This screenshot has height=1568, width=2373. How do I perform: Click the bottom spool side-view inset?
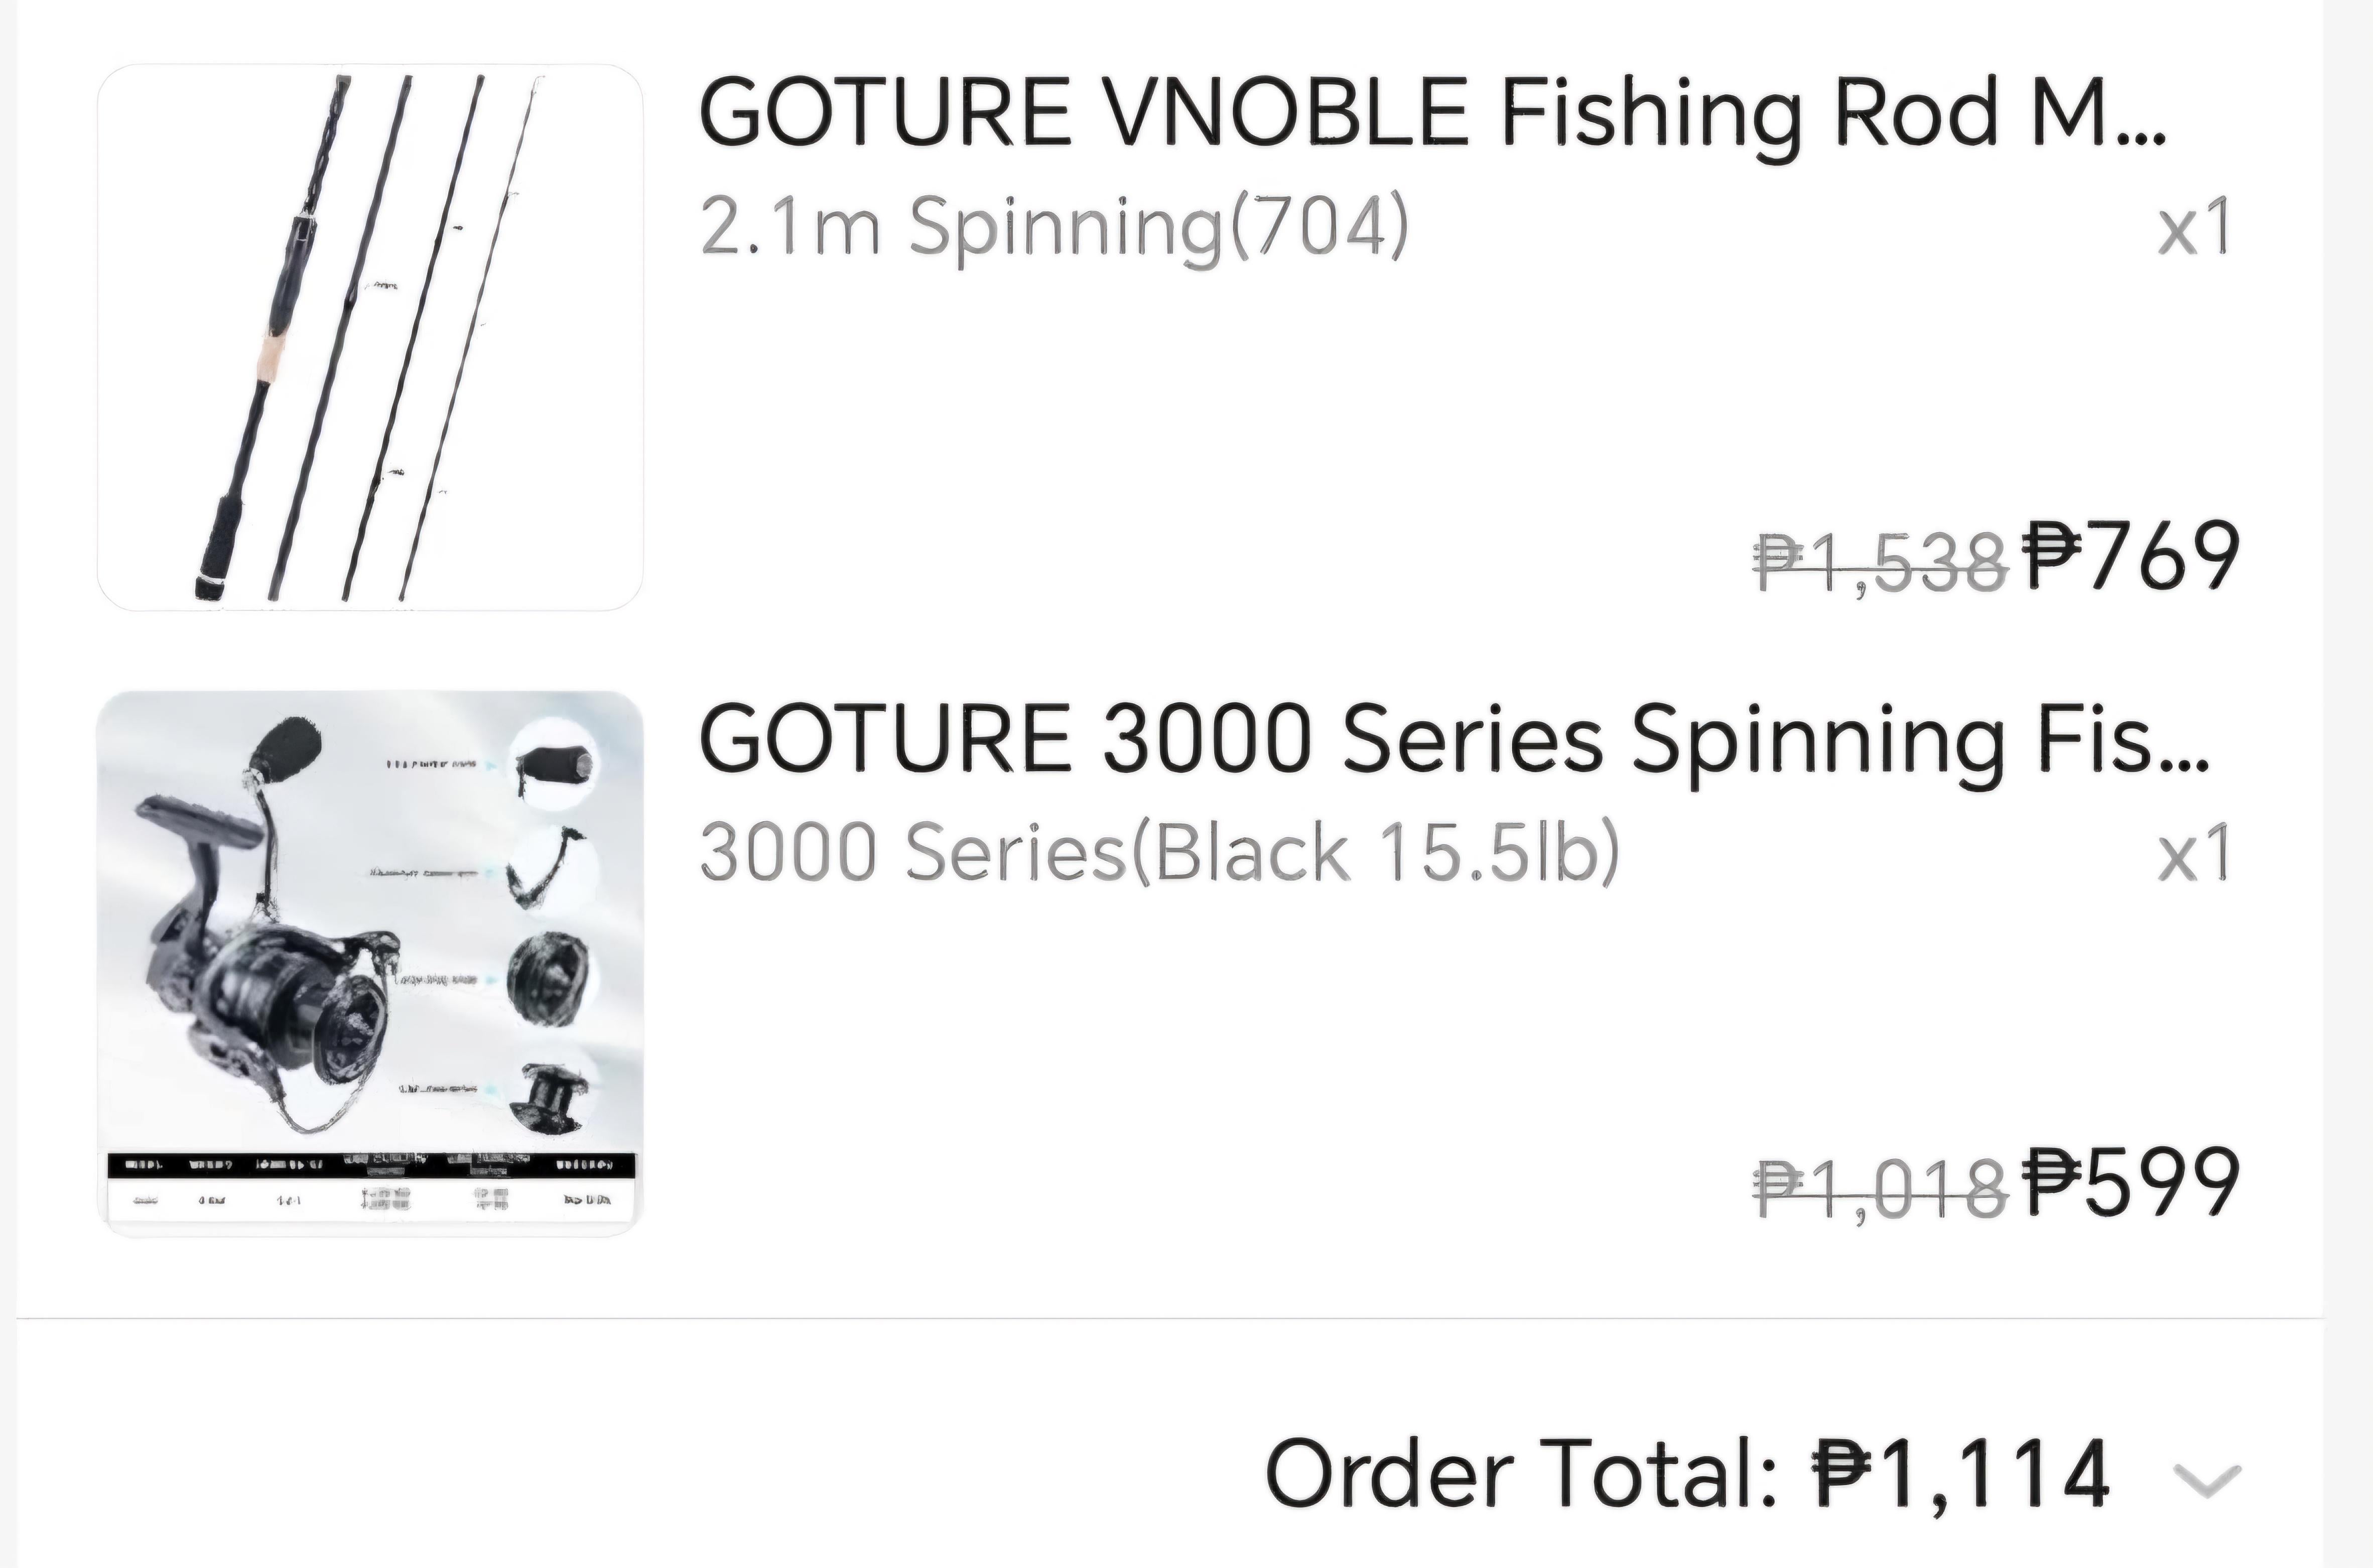551,1091
